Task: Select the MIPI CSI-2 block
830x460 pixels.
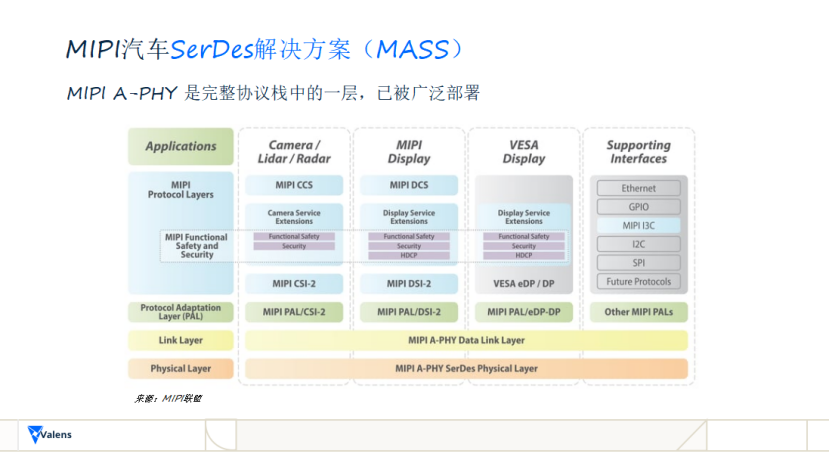Action: [294, 284]
